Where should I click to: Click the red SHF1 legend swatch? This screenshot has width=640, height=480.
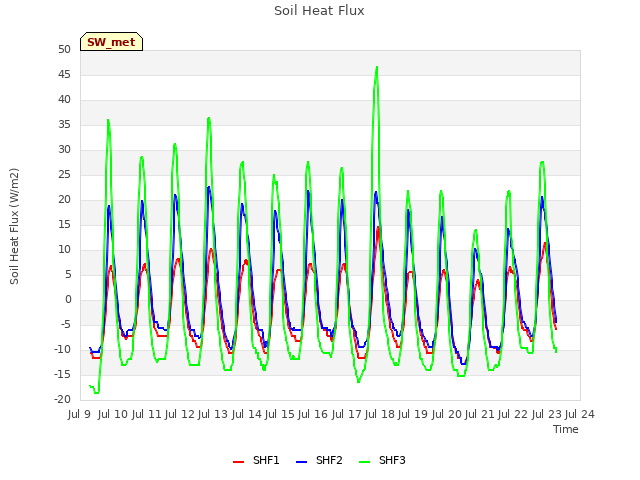238,461
